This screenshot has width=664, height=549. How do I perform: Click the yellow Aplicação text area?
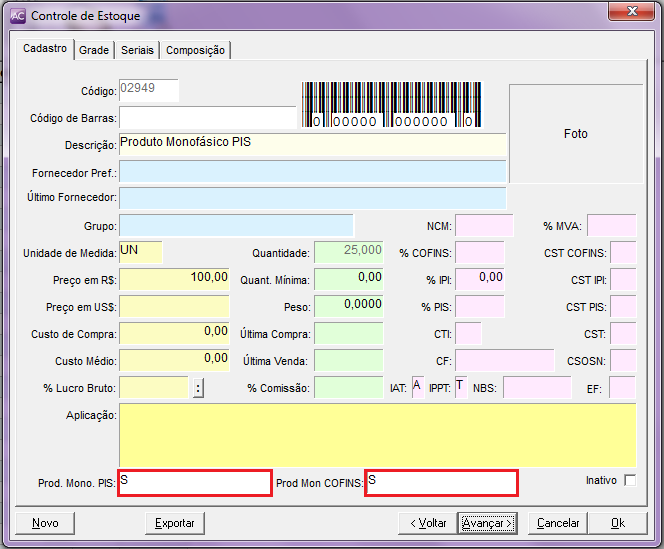[377, 435]
